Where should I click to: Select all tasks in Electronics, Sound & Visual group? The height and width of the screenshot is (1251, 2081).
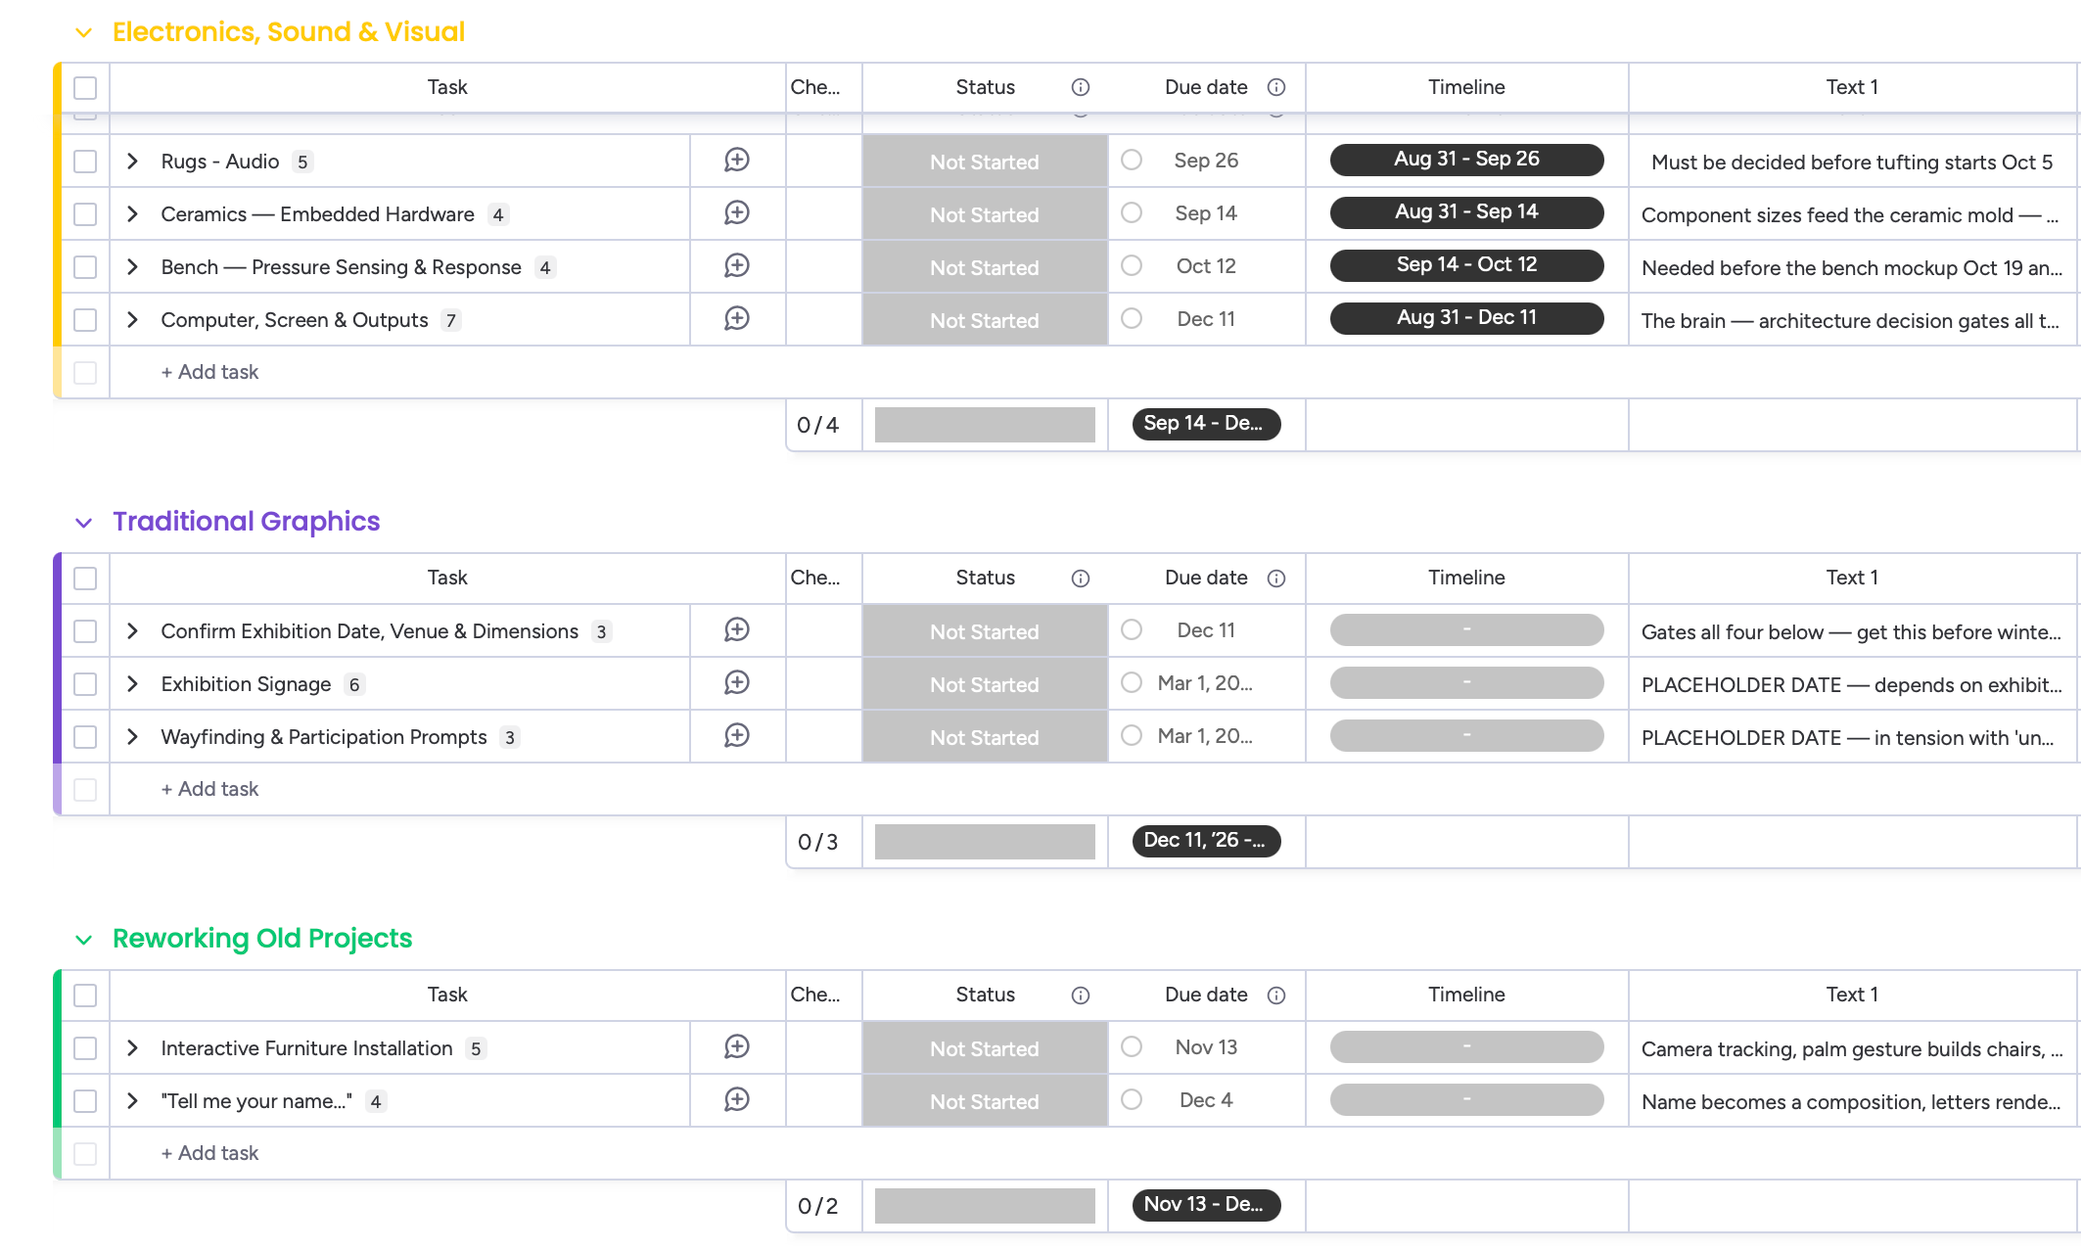[x=85, y=88]
